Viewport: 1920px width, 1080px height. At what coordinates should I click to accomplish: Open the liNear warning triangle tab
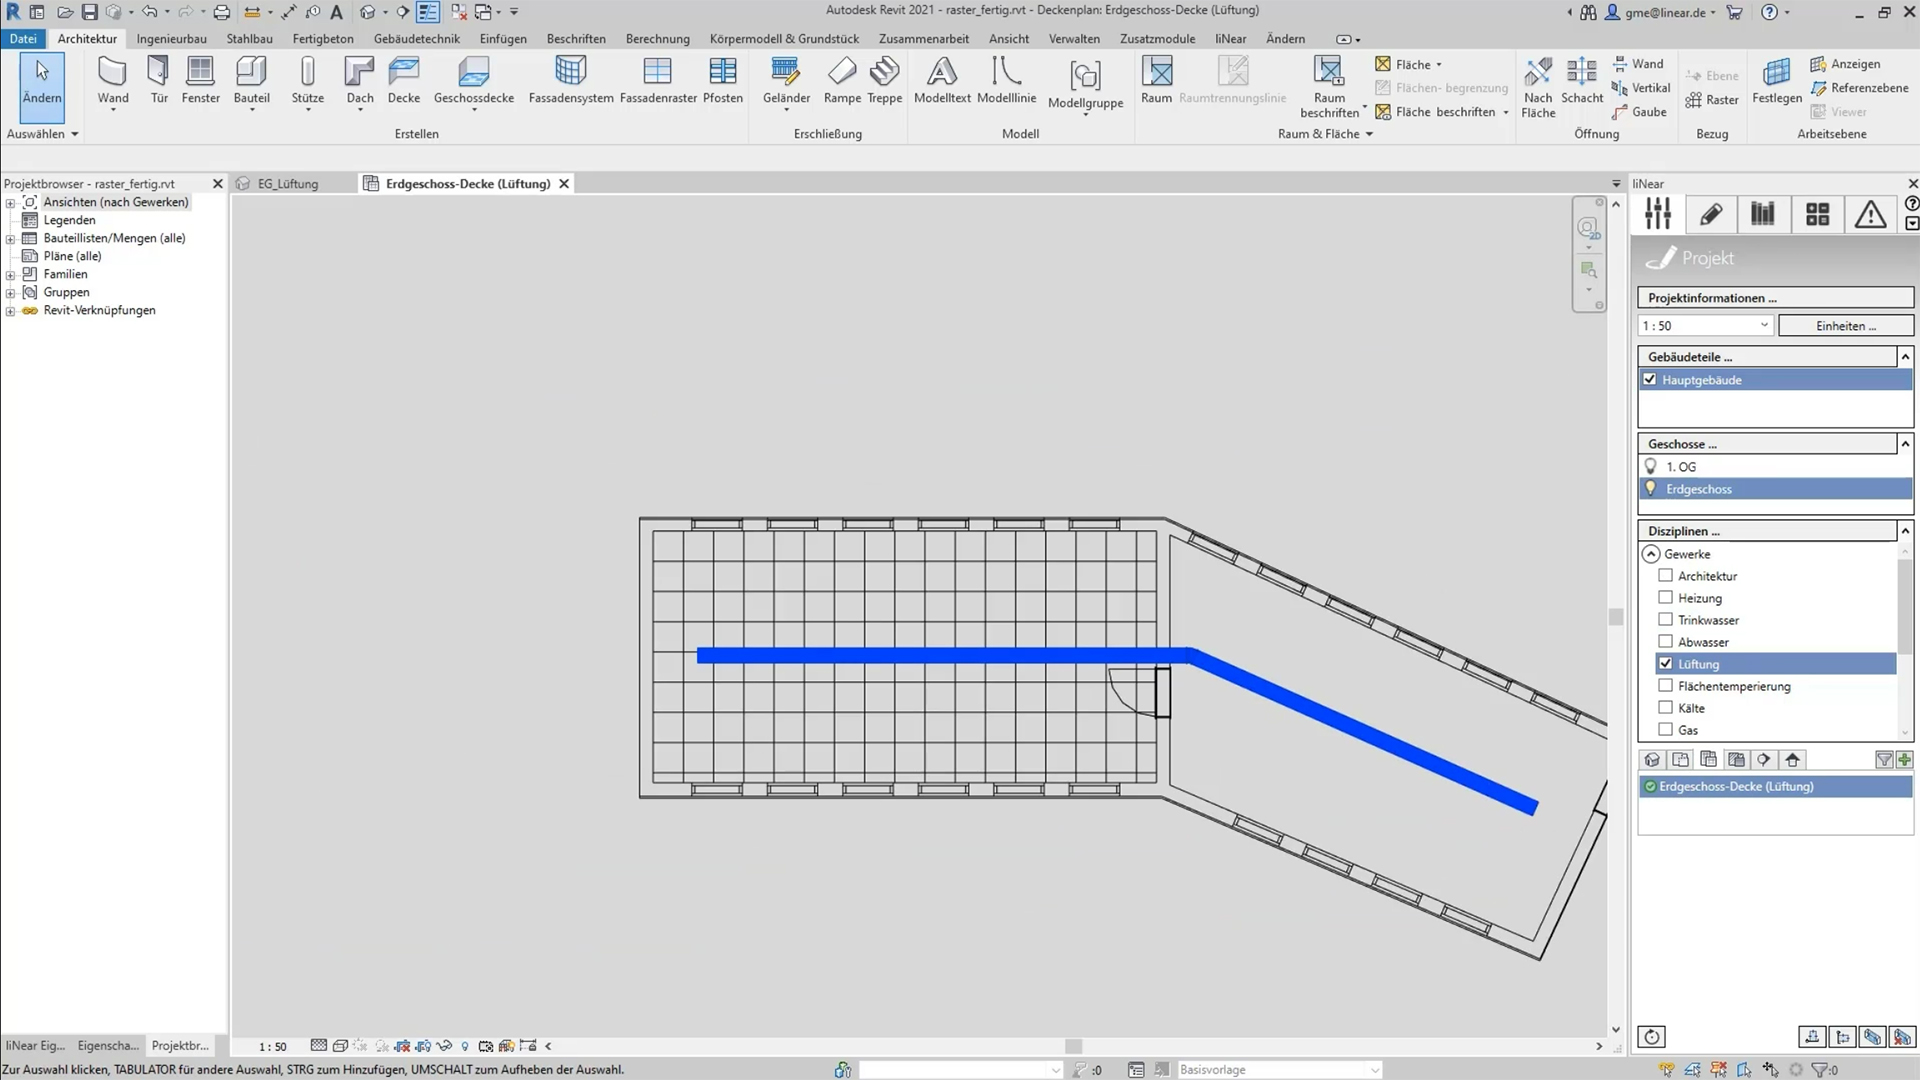click(x=1870, y=214)
